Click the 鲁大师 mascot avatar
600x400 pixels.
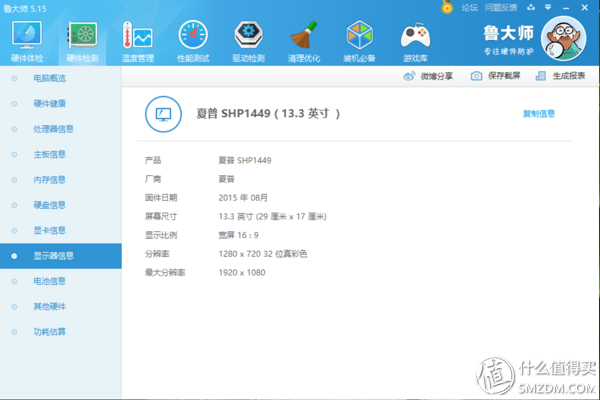pos(564,39)
